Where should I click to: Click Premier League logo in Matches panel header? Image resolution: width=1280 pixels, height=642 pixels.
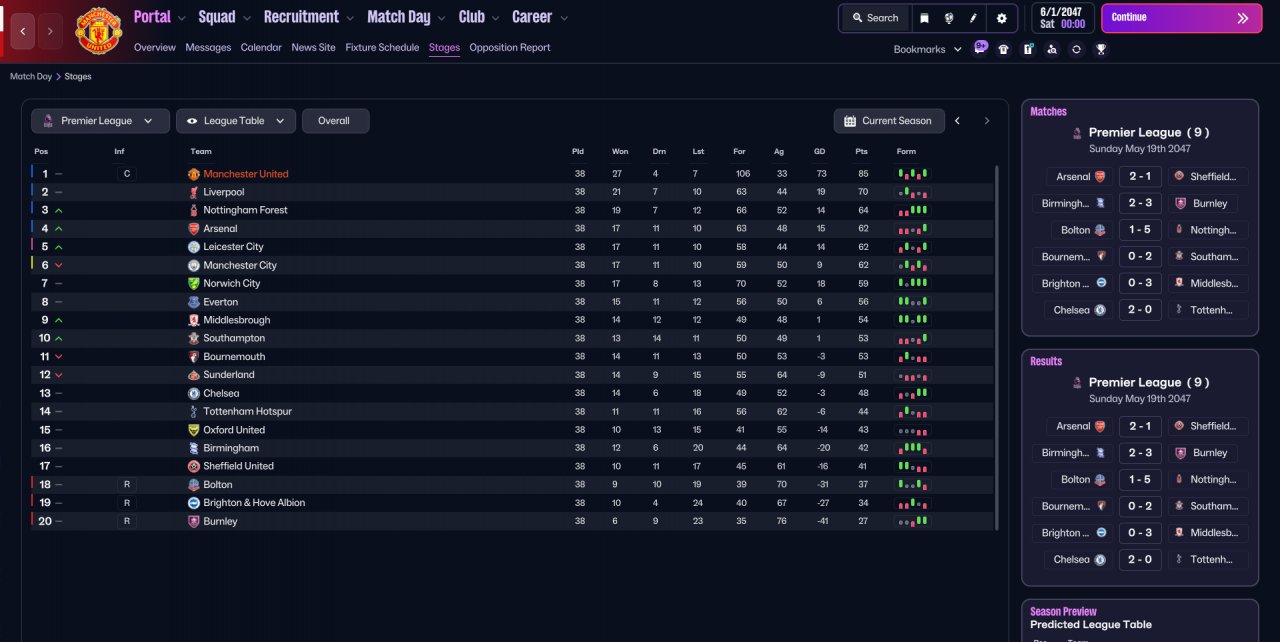(x=1077, y=132)
